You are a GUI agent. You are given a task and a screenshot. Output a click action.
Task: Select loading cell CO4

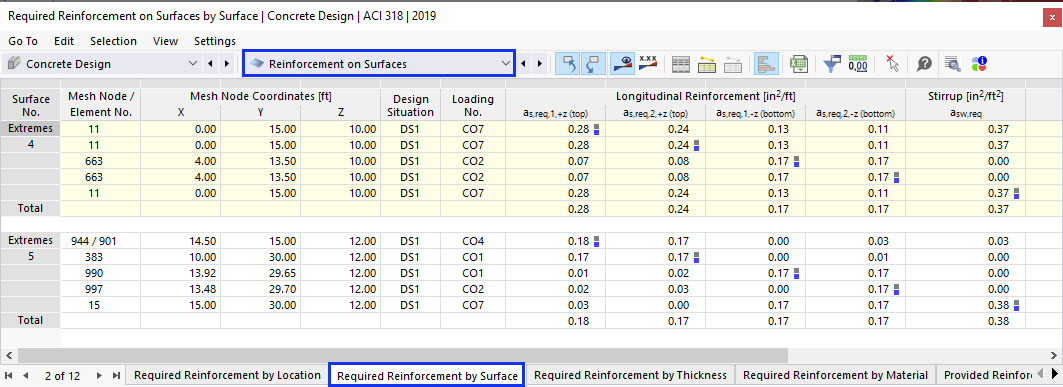click(x=473, y=241)
